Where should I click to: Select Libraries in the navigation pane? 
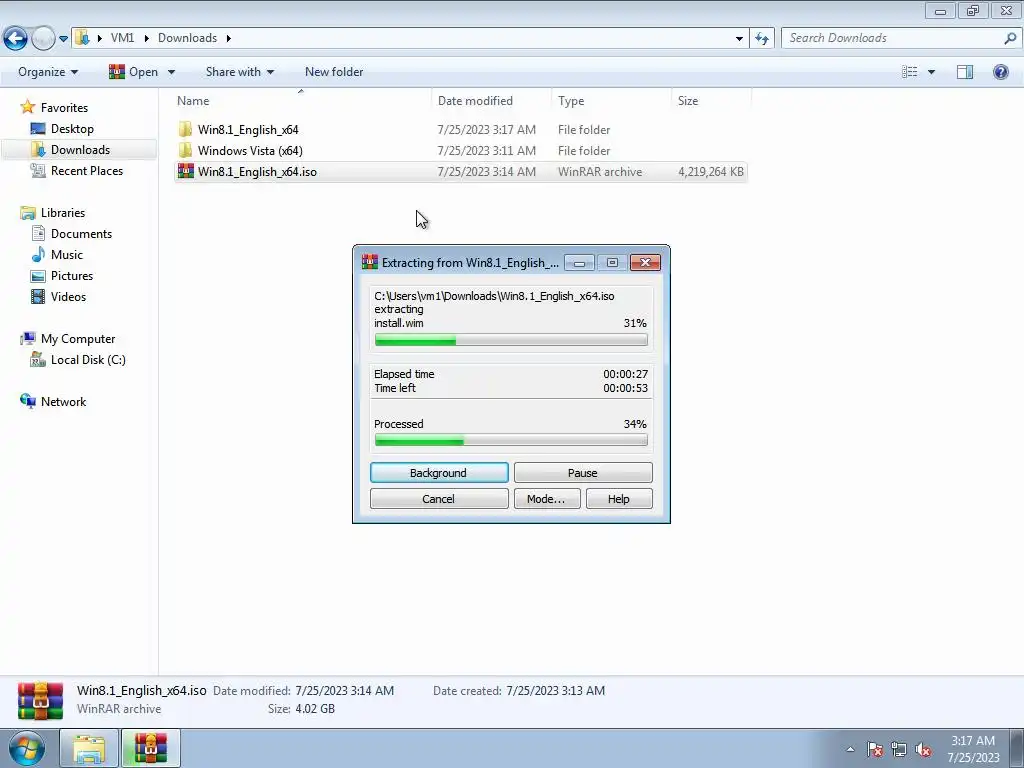click(x=63, y=213)
